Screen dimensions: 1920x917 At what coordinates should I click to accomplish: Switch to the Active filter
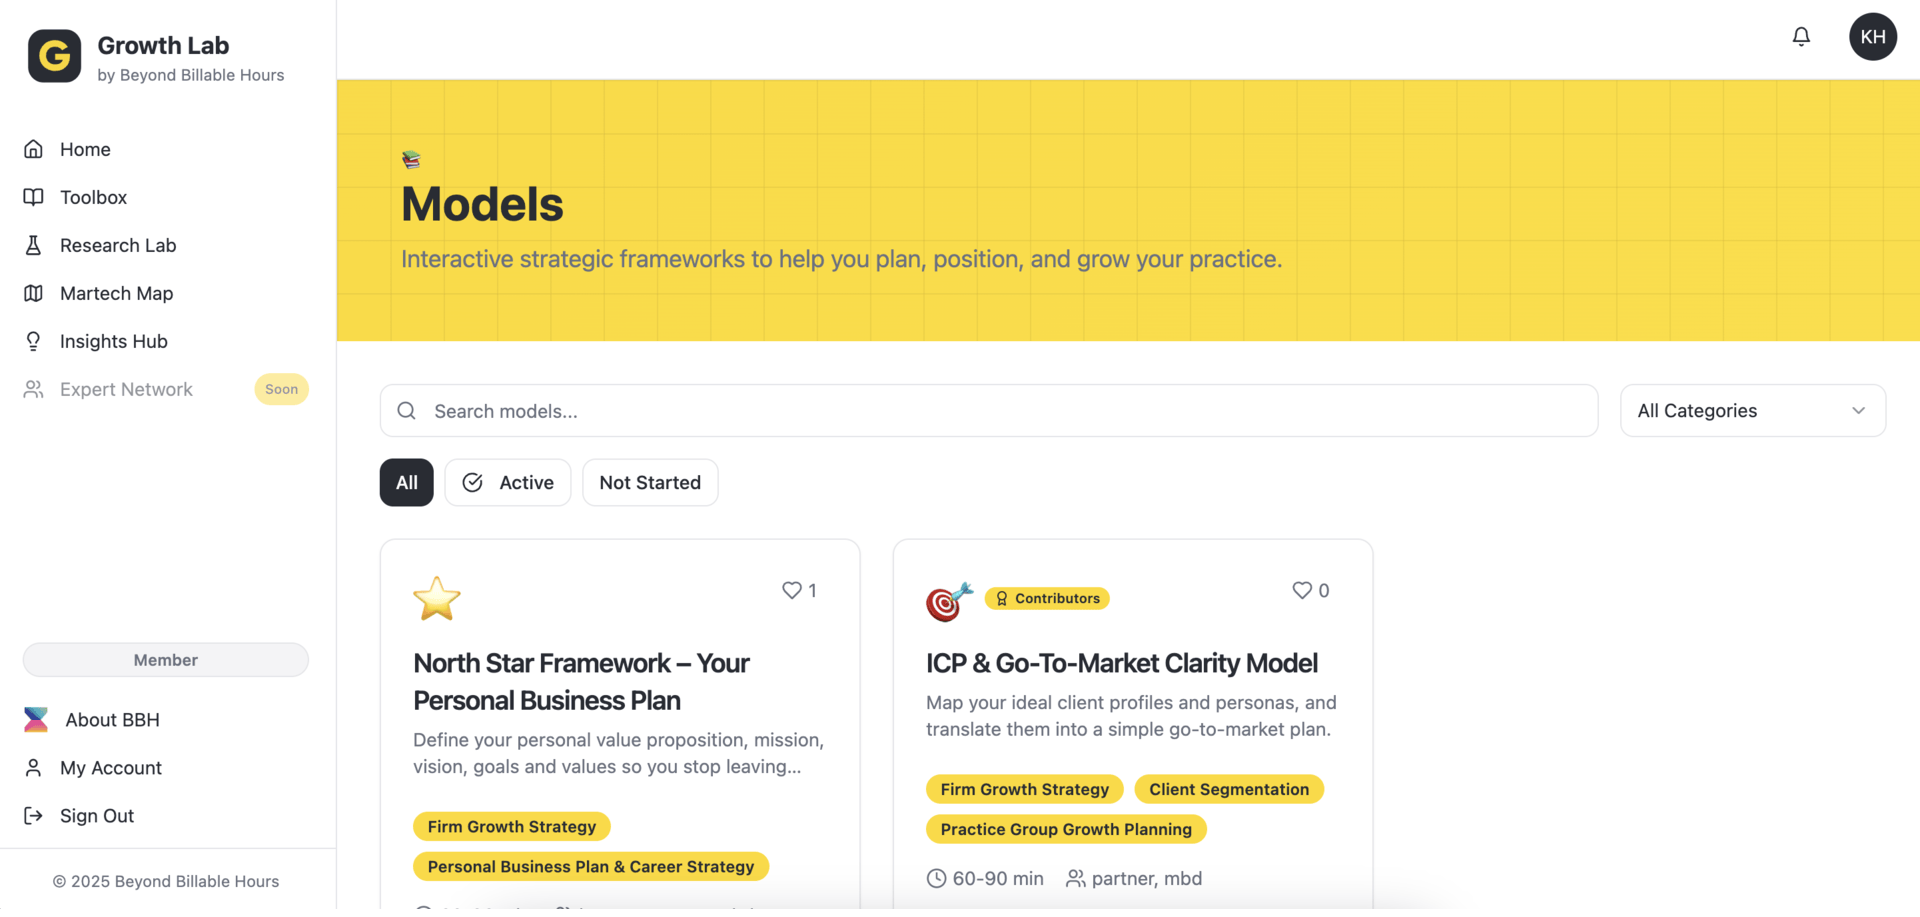tap(507, 482)
